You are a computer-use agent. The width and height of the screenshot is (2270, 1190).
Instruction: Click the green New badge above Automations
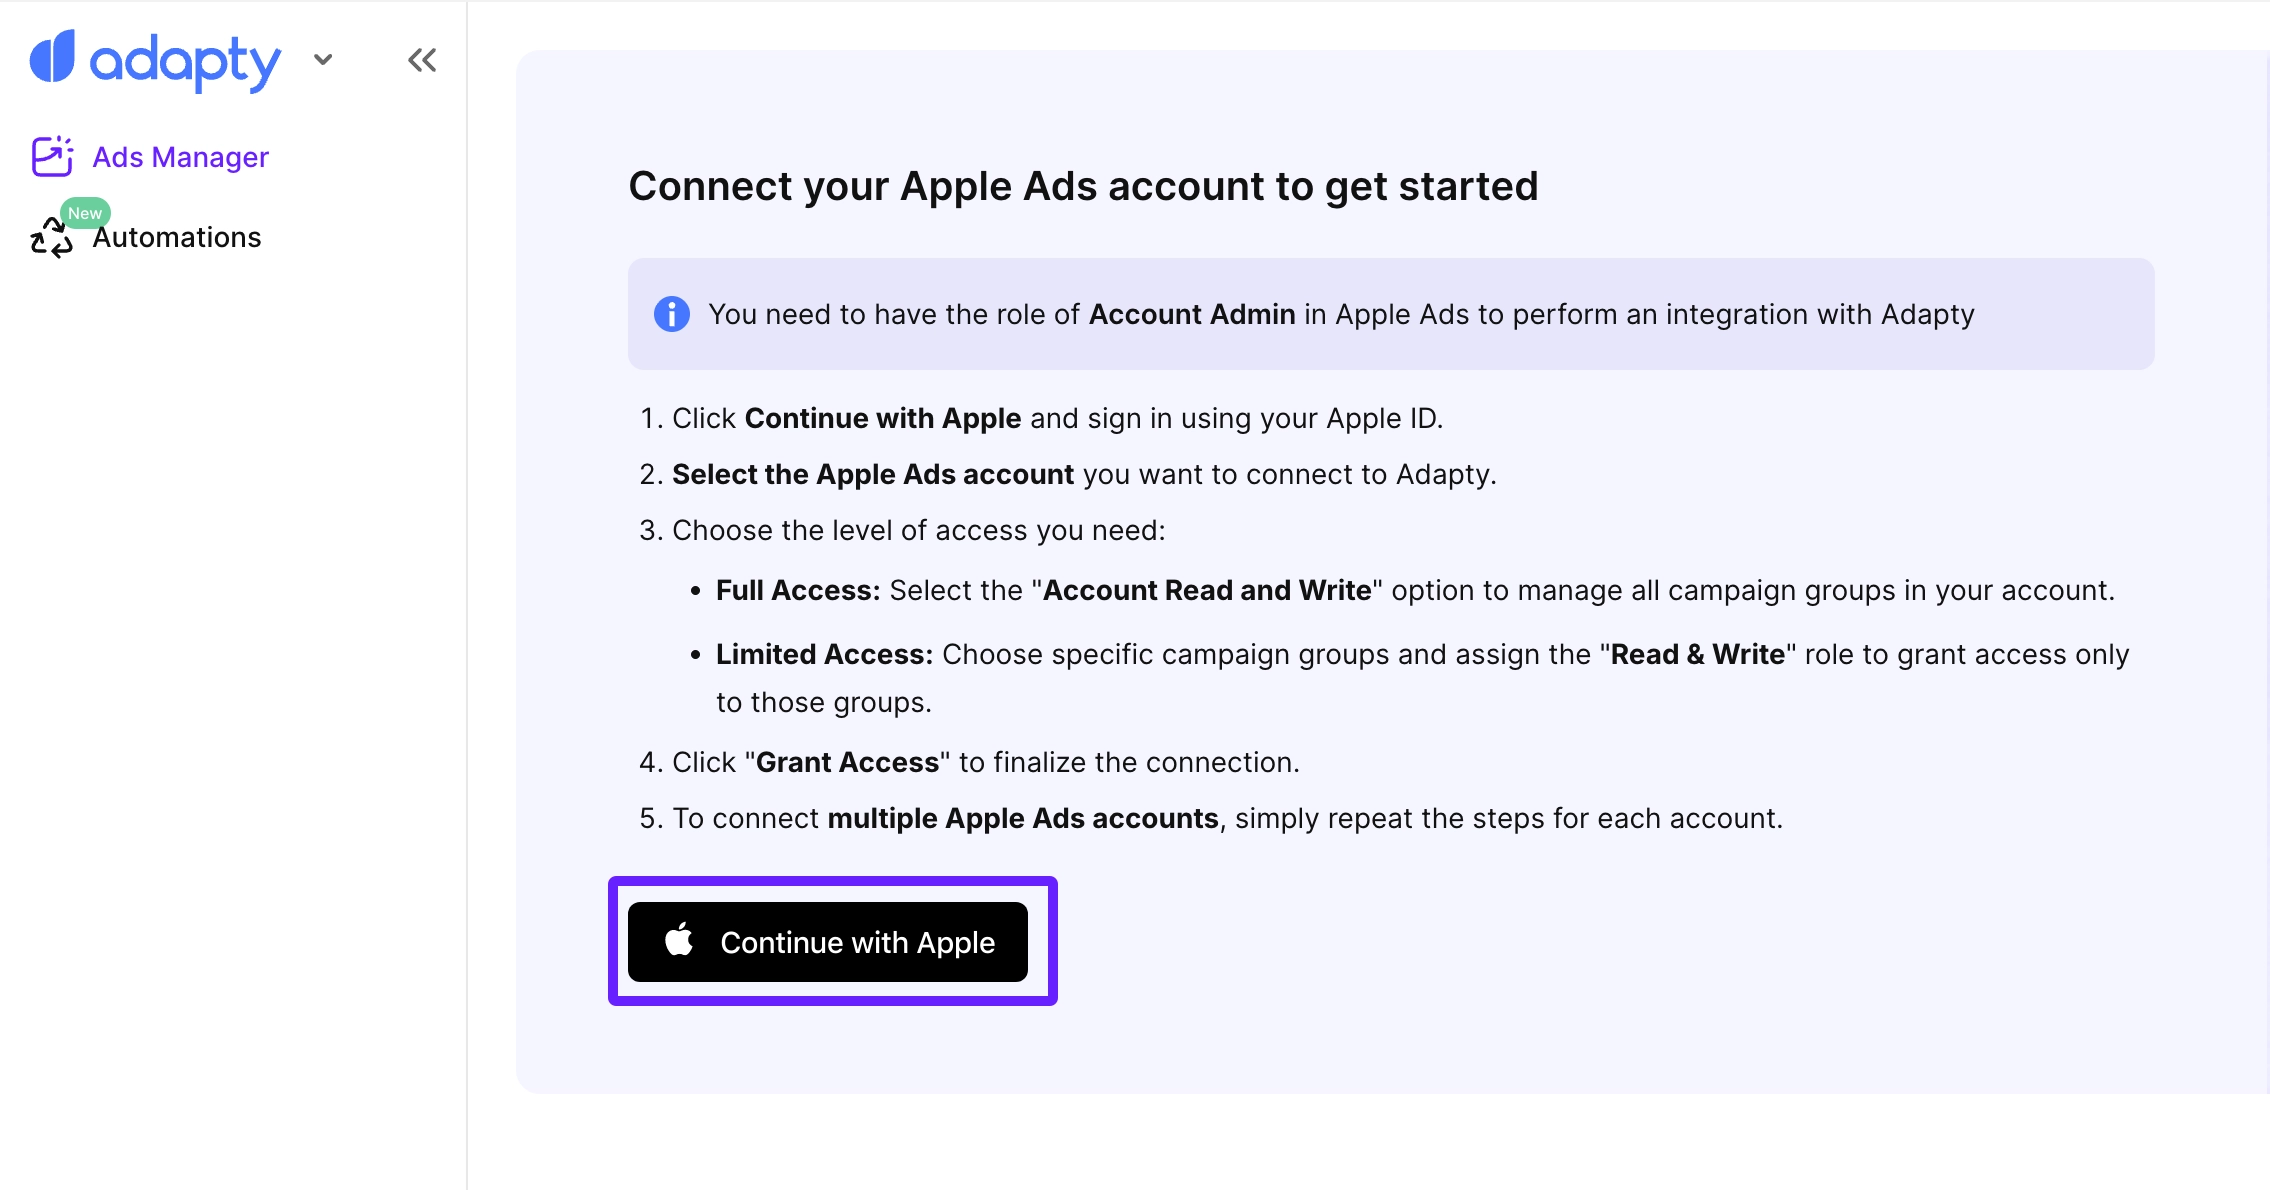coord(84,212)
